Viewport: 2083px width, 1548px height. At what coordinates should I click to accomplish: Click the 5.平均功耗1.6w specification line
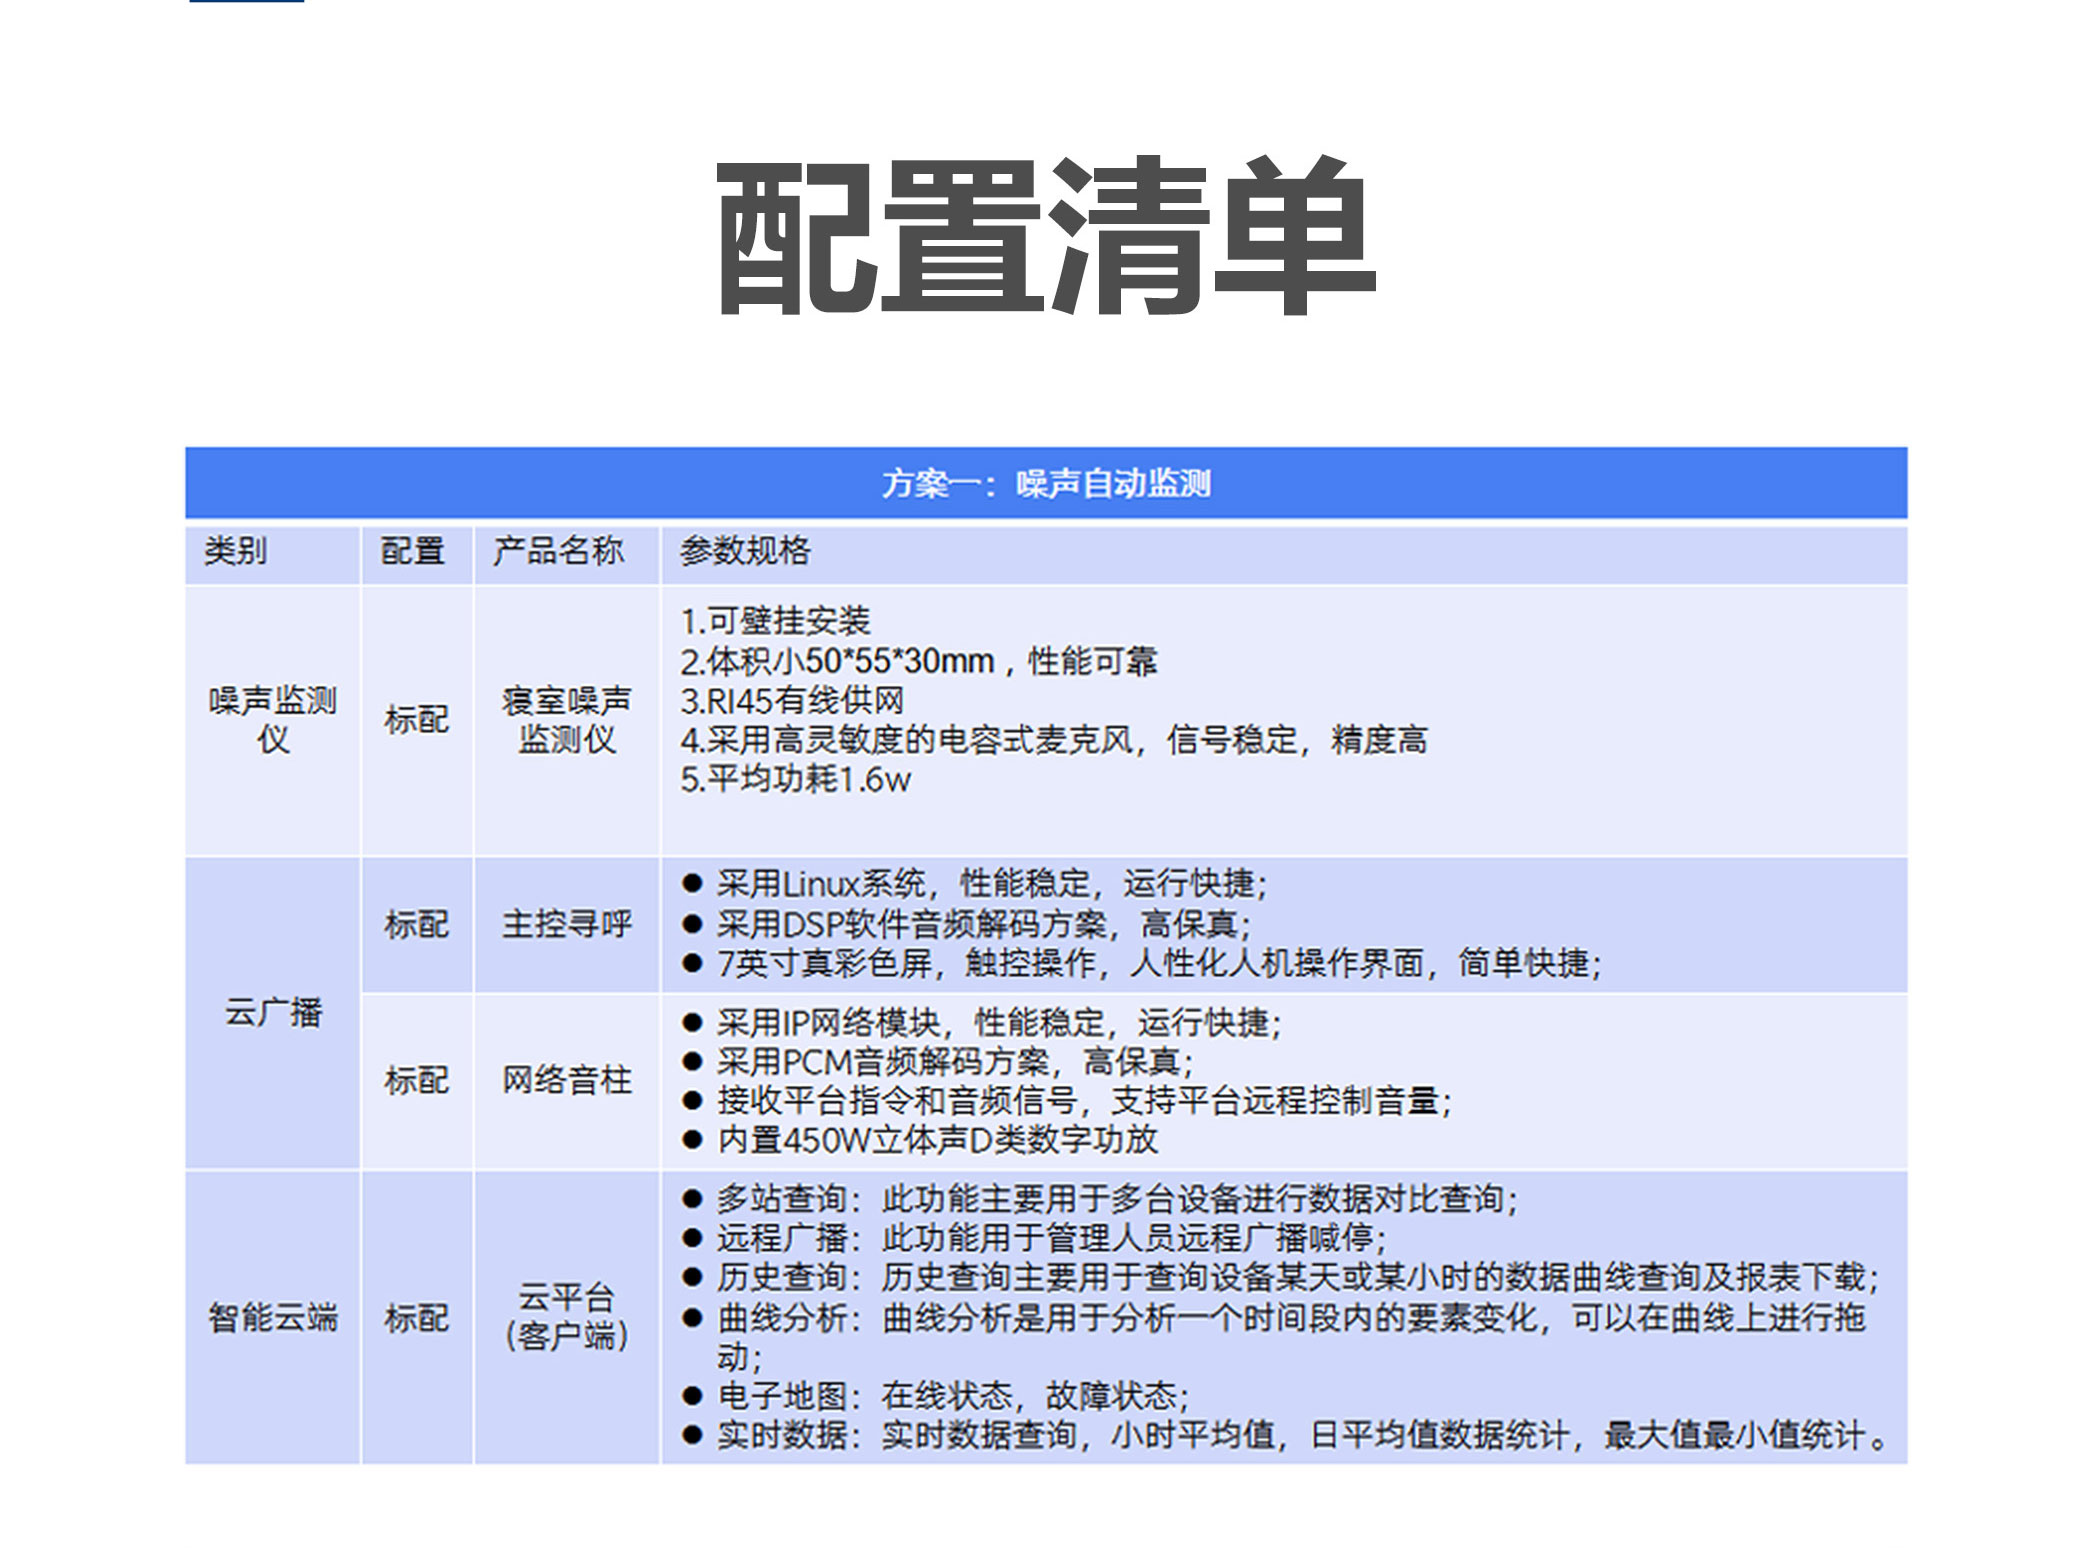click(x=796, y=779)
